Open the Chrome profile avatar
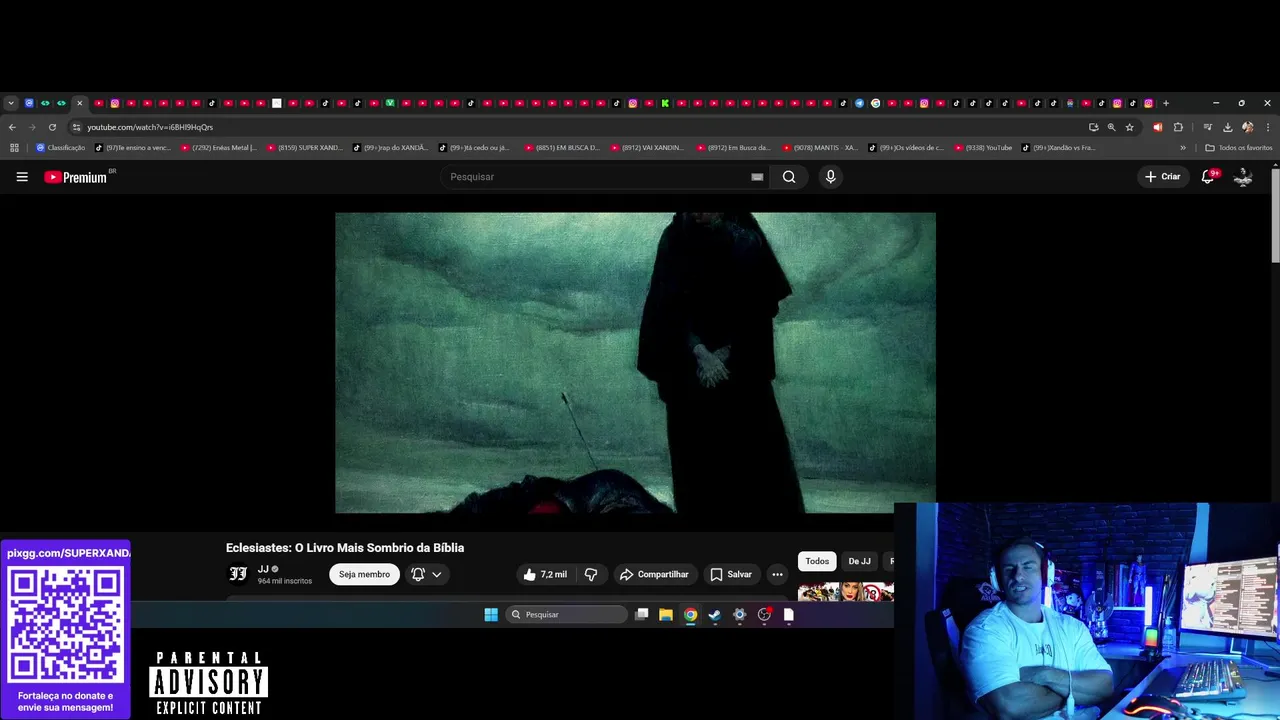 (x=1247, y=127)
